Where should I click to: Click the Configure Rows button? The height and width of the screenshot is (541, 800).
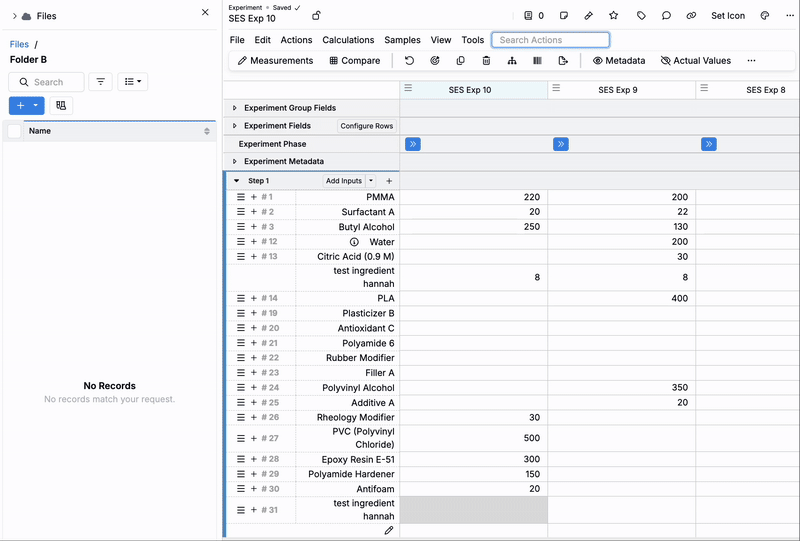366,126
